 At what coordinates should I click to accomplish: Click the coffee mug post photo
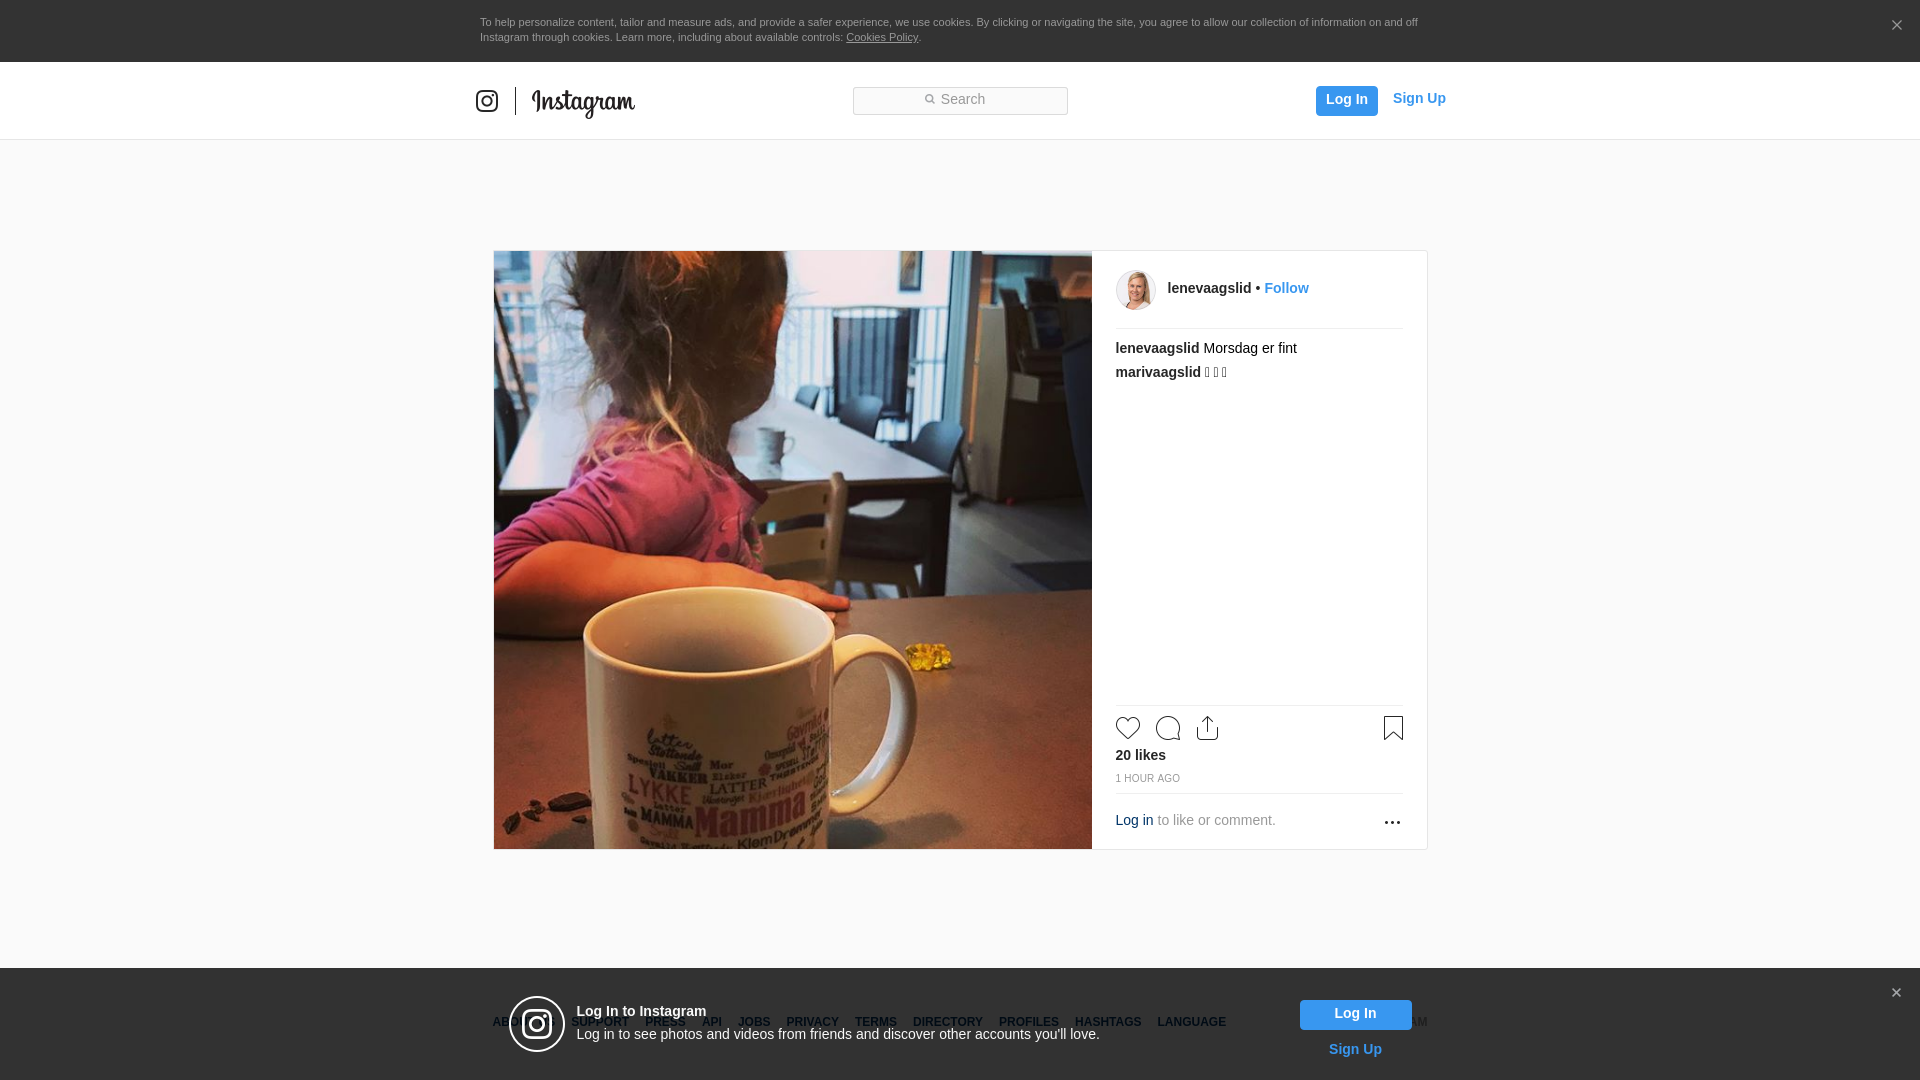[793, 550]
